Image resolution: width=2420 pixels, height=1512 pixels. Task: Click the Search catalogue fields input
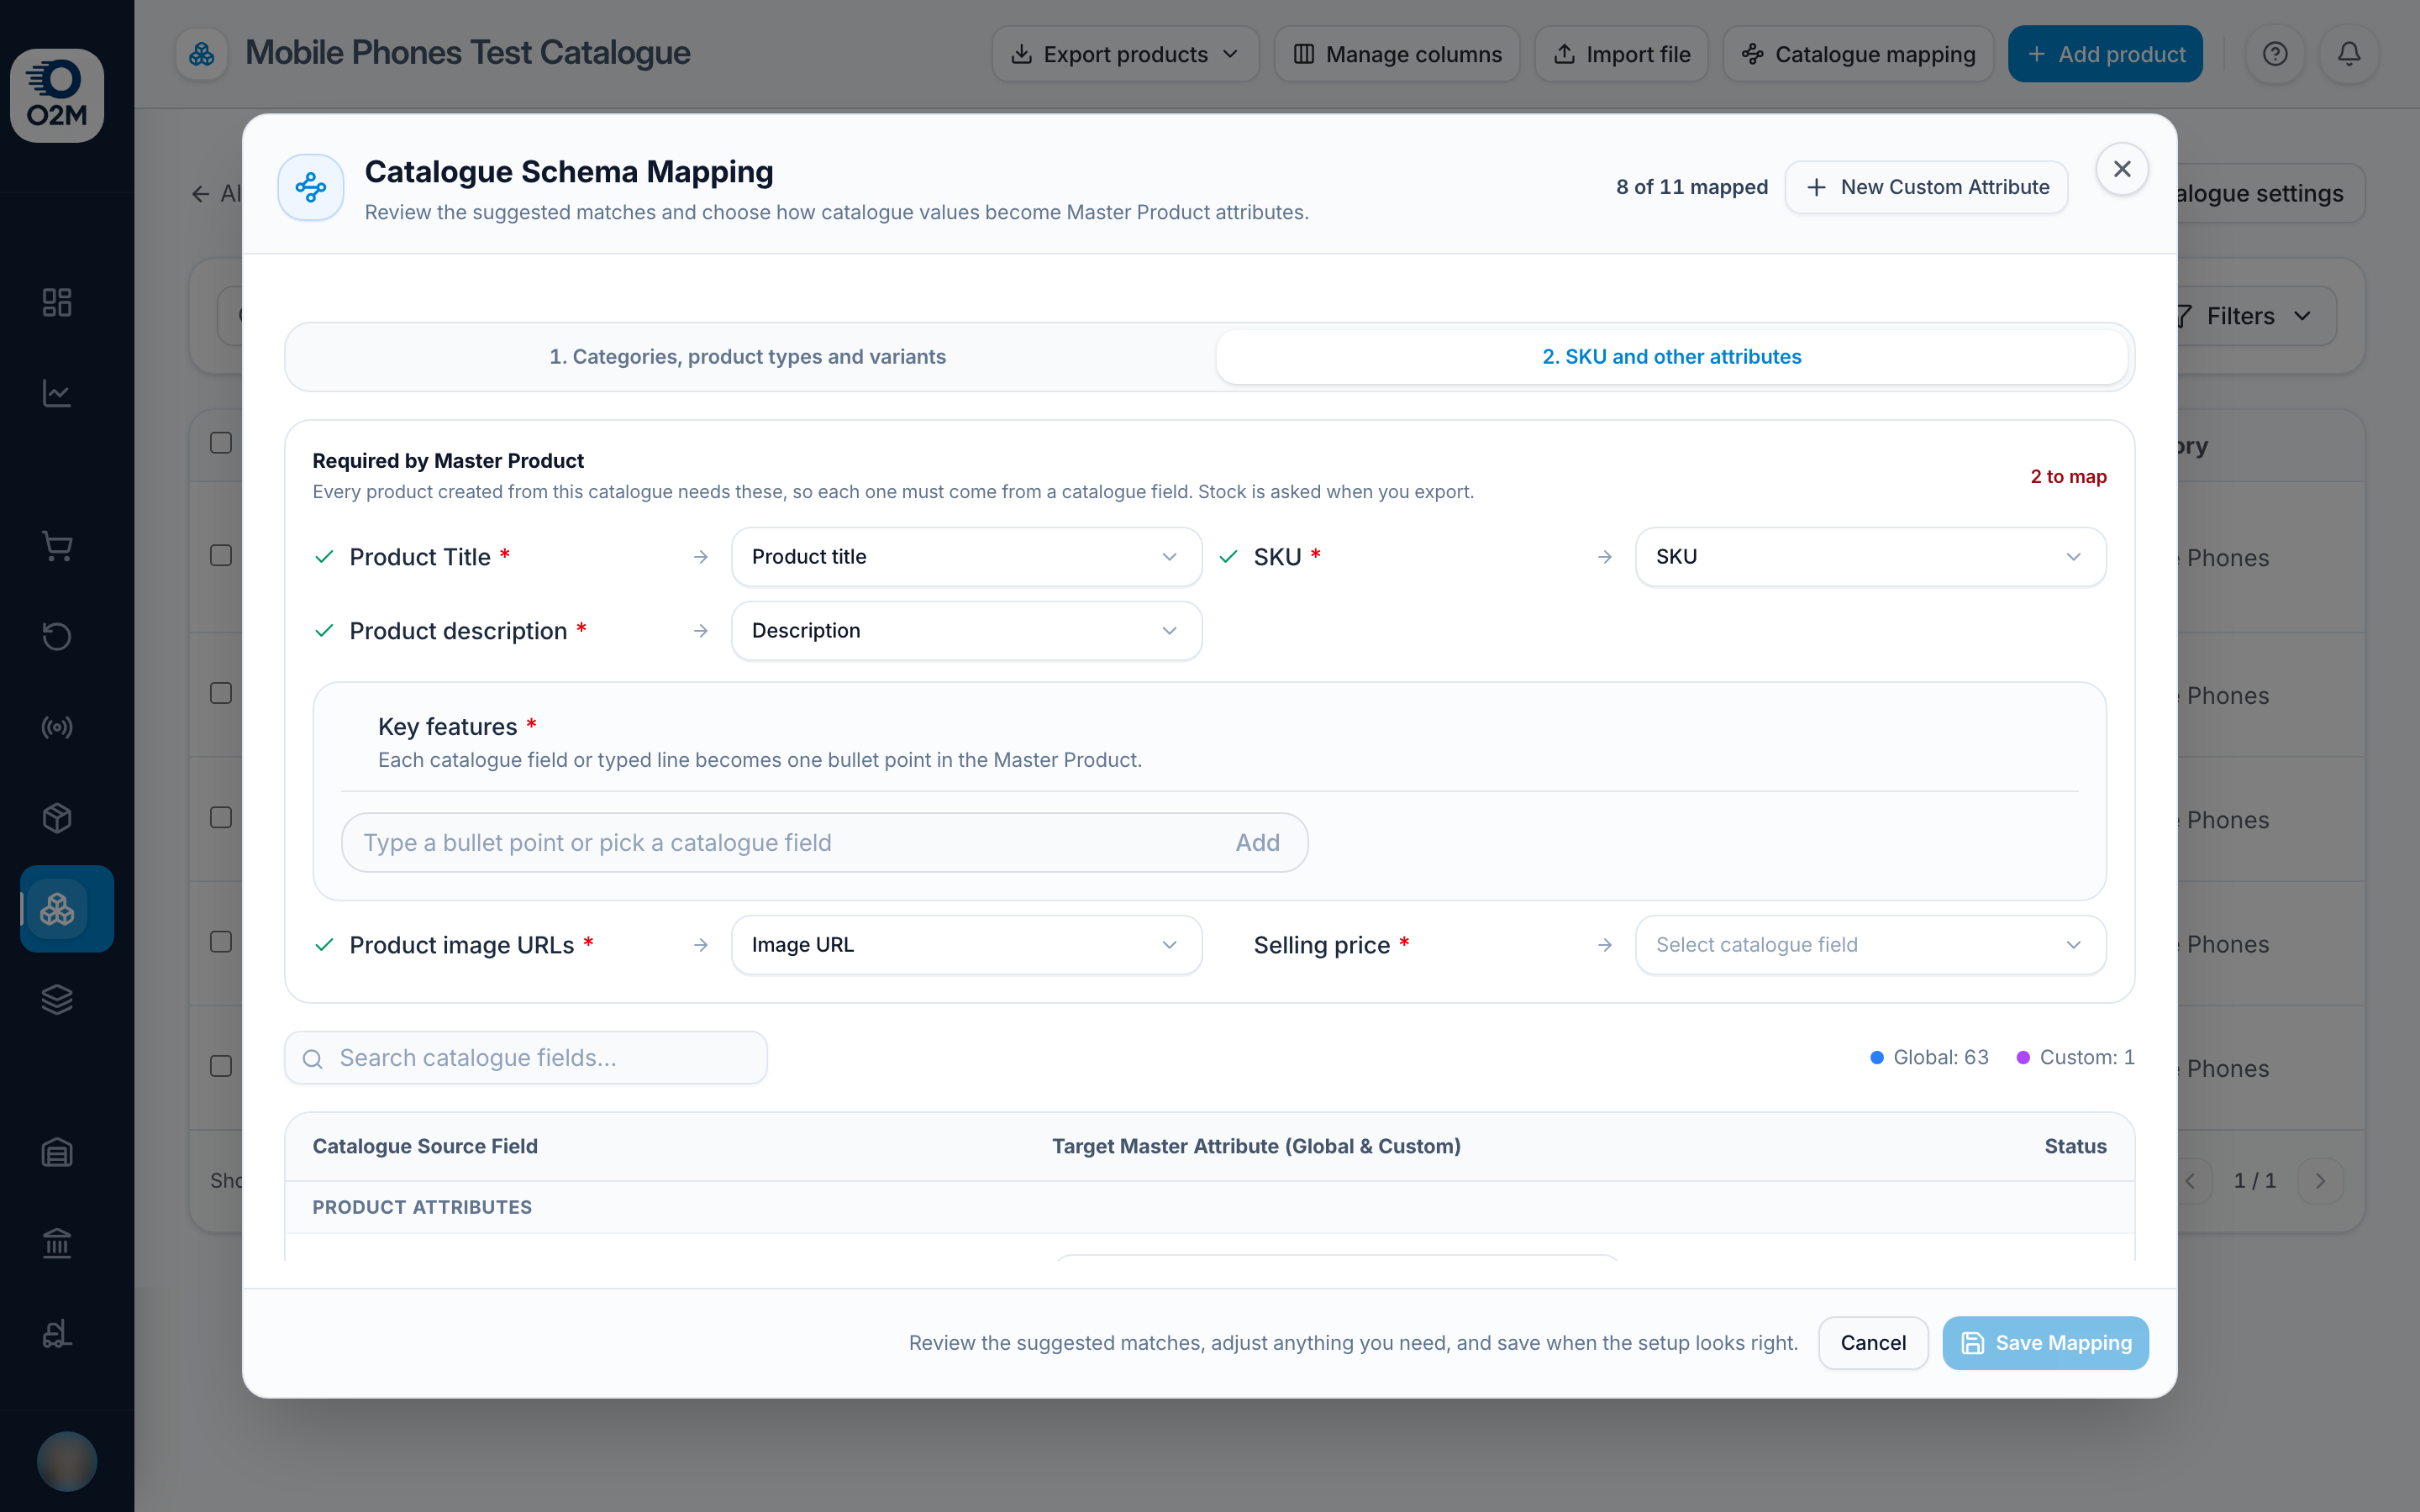(526, 1058)
